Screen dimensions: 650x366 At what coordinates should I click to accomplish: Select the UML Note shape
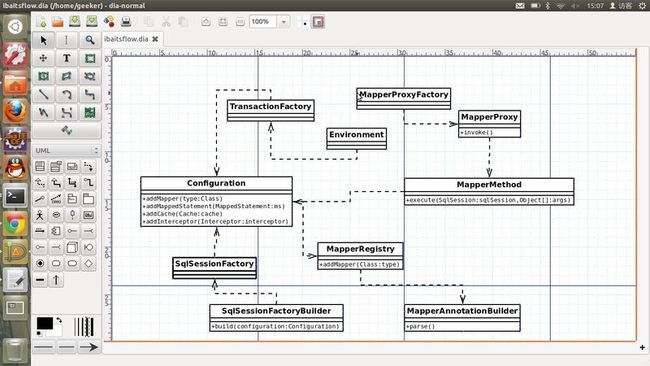72,167
